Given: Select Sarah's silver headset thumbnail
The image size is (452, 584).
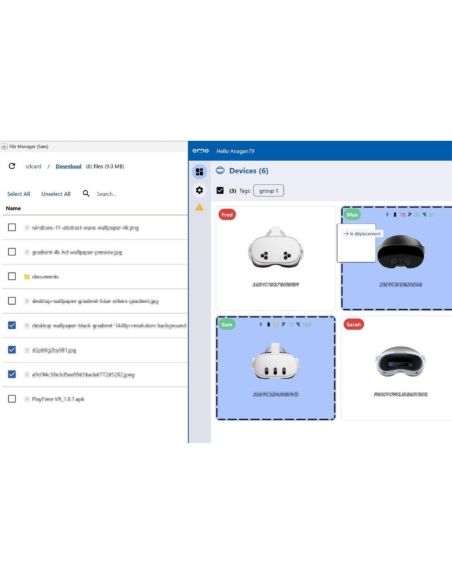Looking at the screenshot, I should (x=400, y=361).
